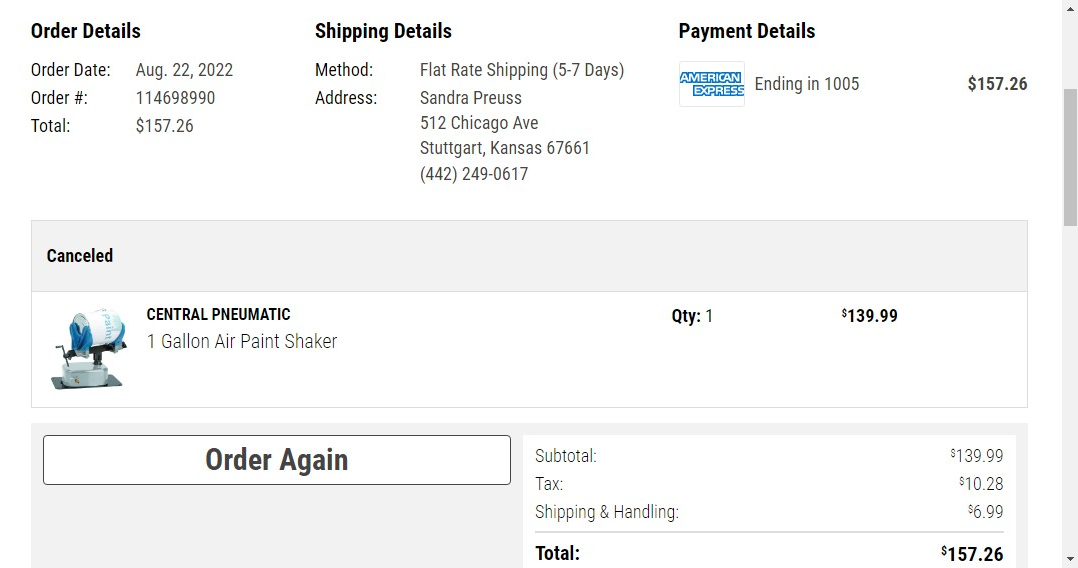The height and width of the screenshot is (568, 1078).
Task: Click the CENTRAL PNEUMATIC brand name
Action: pyautogui.click(x=219, y=314)
